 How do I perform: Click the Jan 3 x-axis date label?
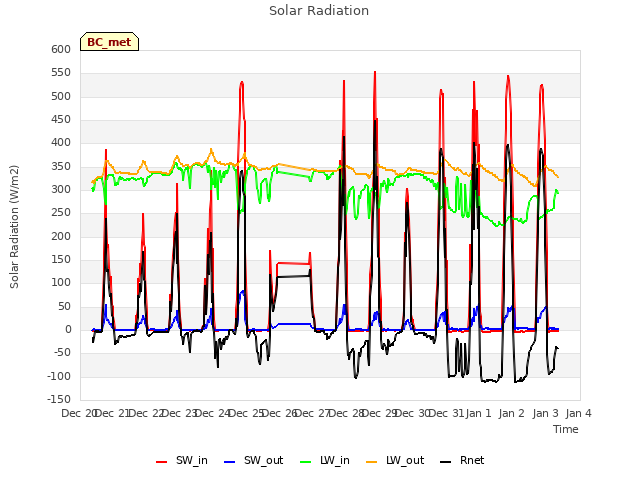[545, 413]
